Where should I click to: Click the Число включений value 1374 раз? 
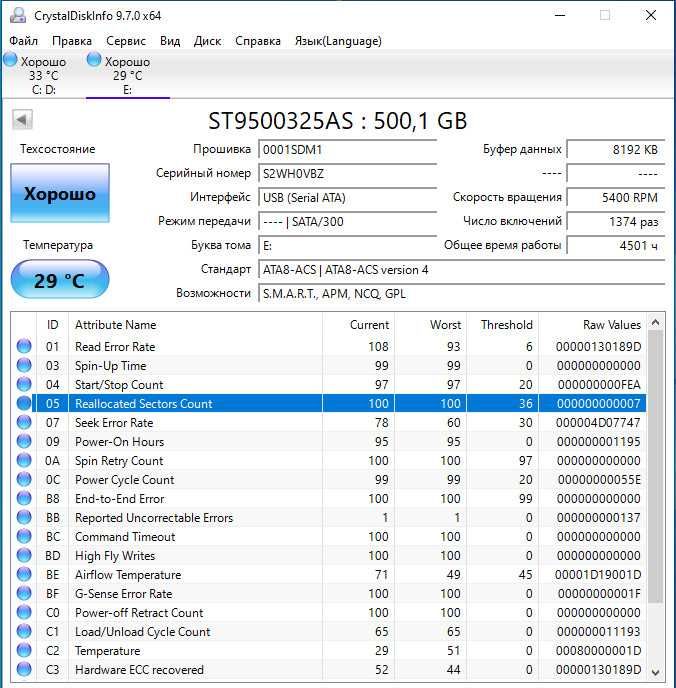[x=616, y=222]
